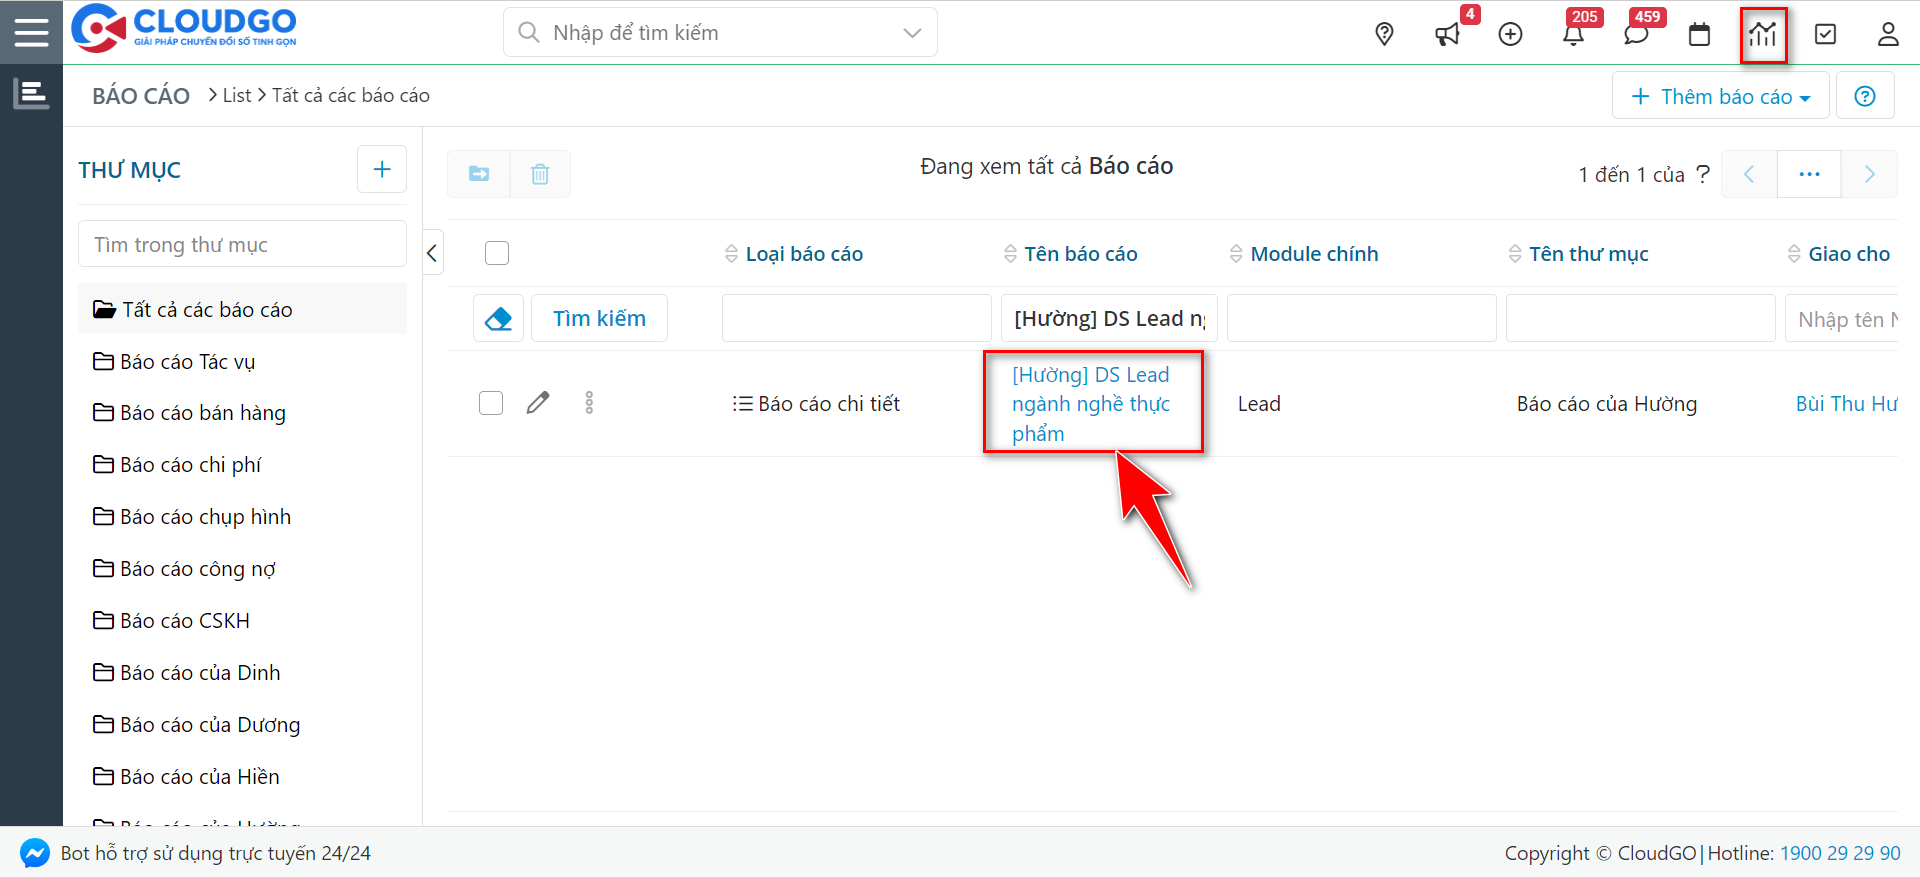Click the pencil edit icon for report row
This screenshot has width=1920, height=877.
[x=538, y=403]
